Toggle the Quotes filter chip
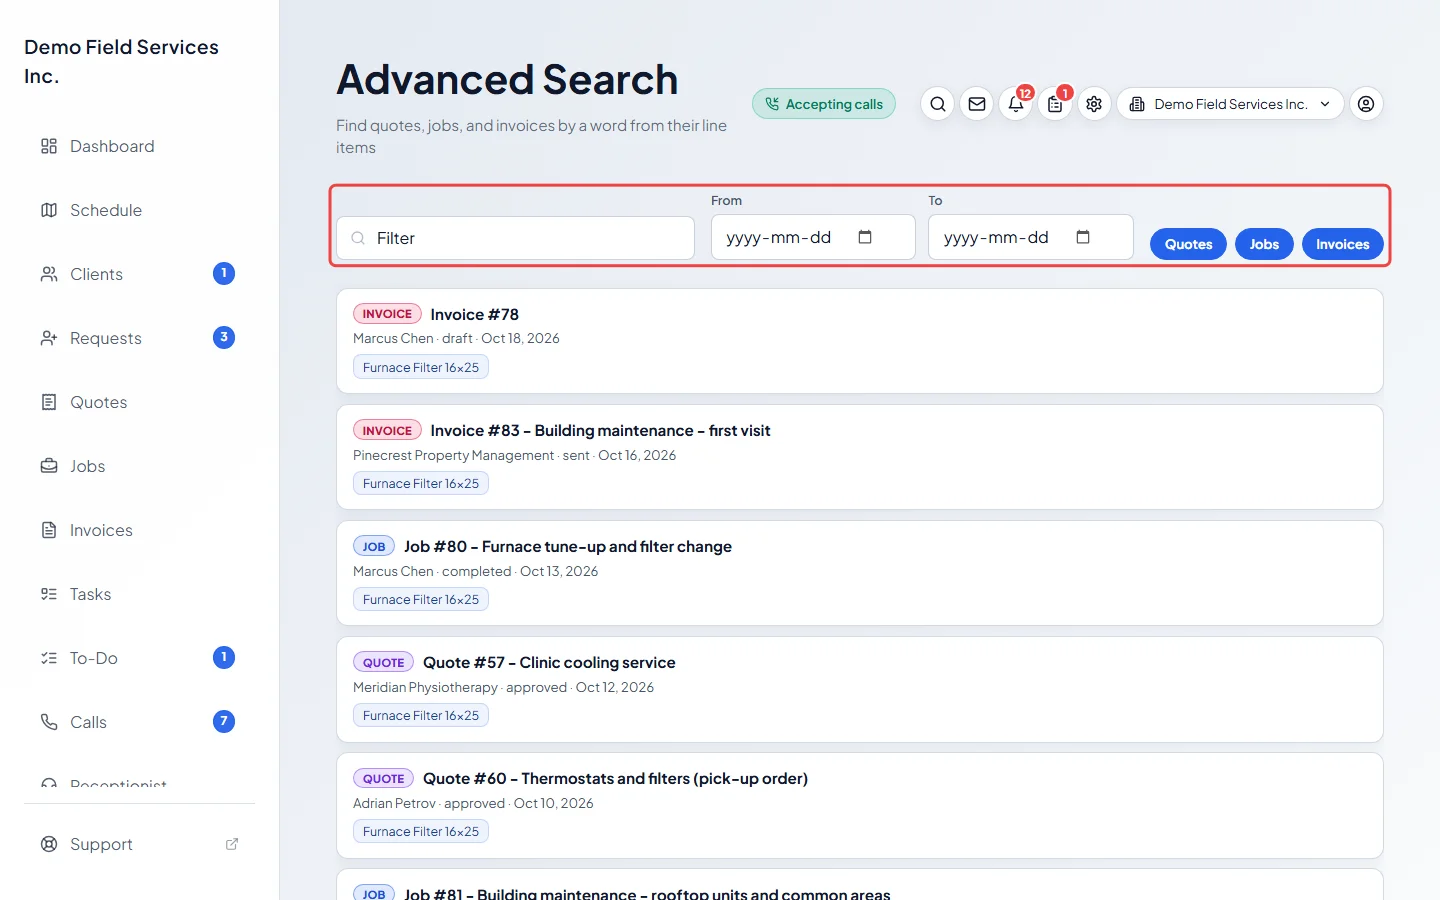The image size is (1440, 900). 1188,244
